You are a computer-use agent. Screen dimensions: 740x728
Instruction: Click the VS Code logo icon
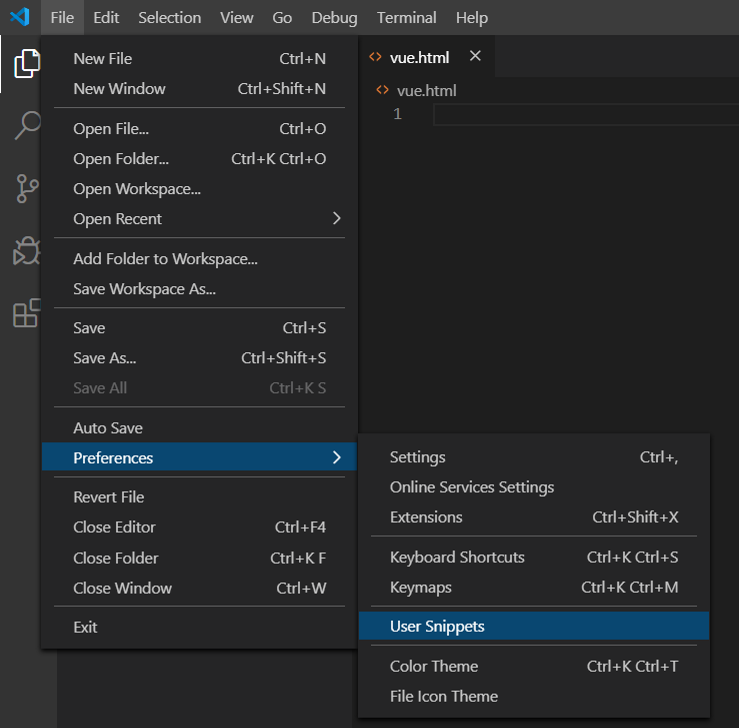pyautogui.click(x=20, y=17)
